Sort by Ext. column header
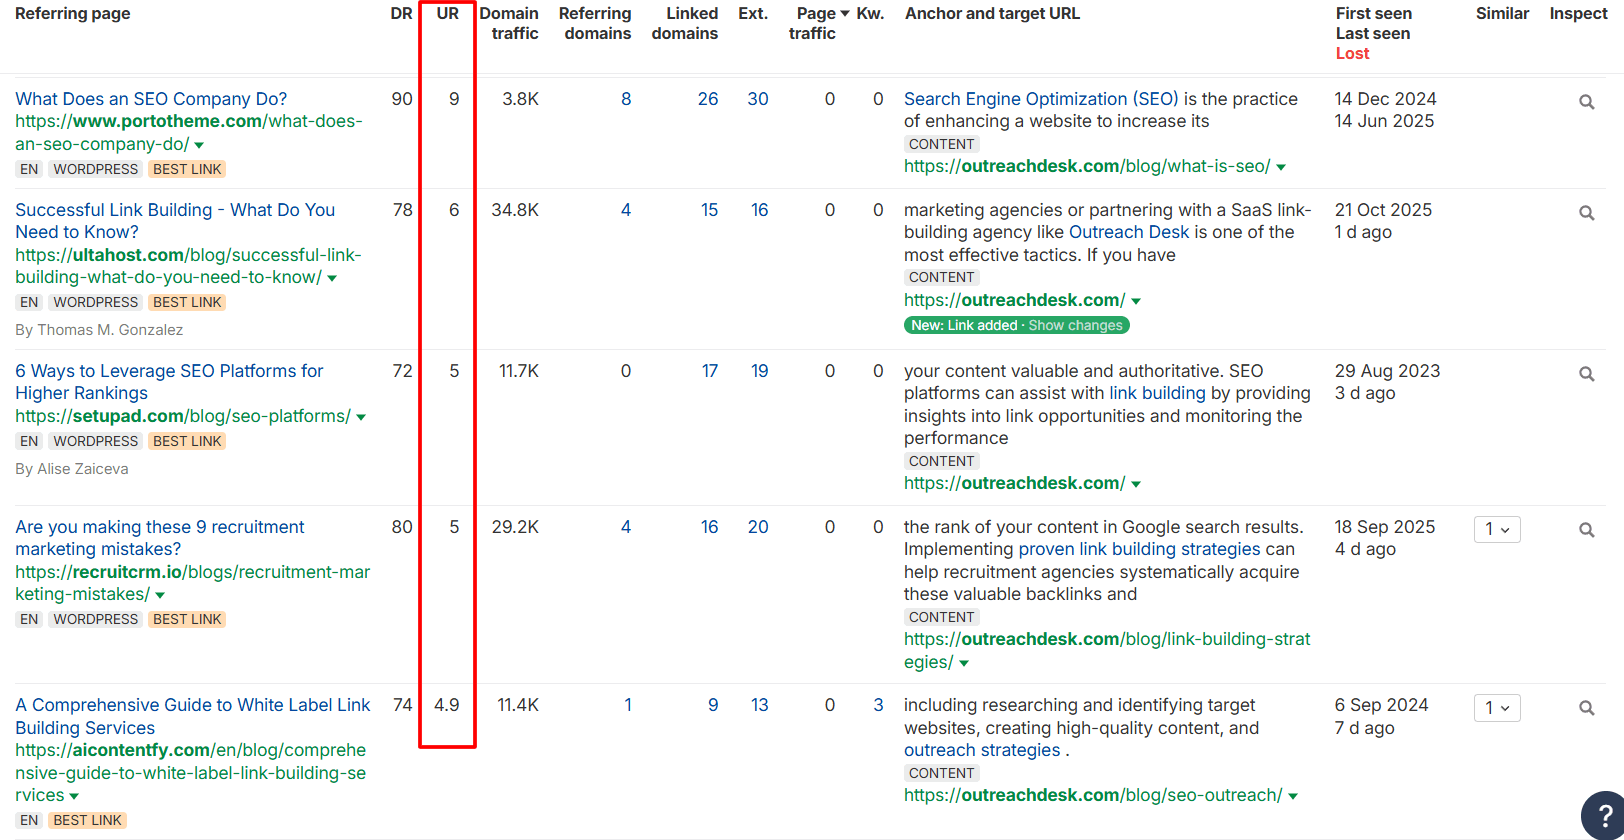Screen dimensions: 1624x840 753,13
